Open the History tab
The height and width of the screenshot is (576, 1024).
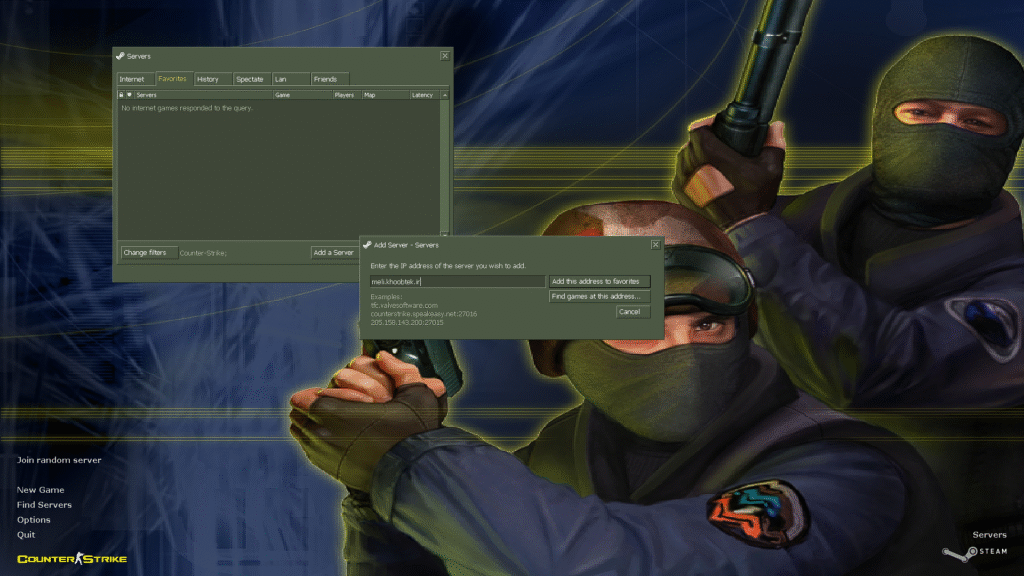(208, 79)
